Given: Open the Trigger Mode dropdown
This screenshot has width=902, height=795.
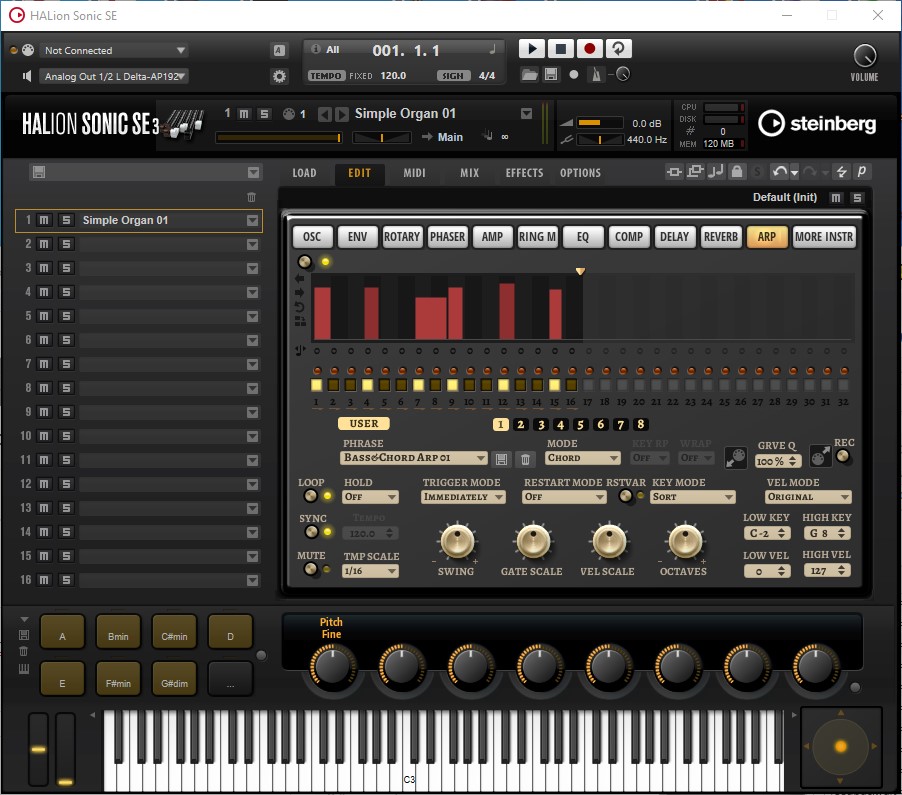Looking at the screenshot, I should tap(463, 497).
